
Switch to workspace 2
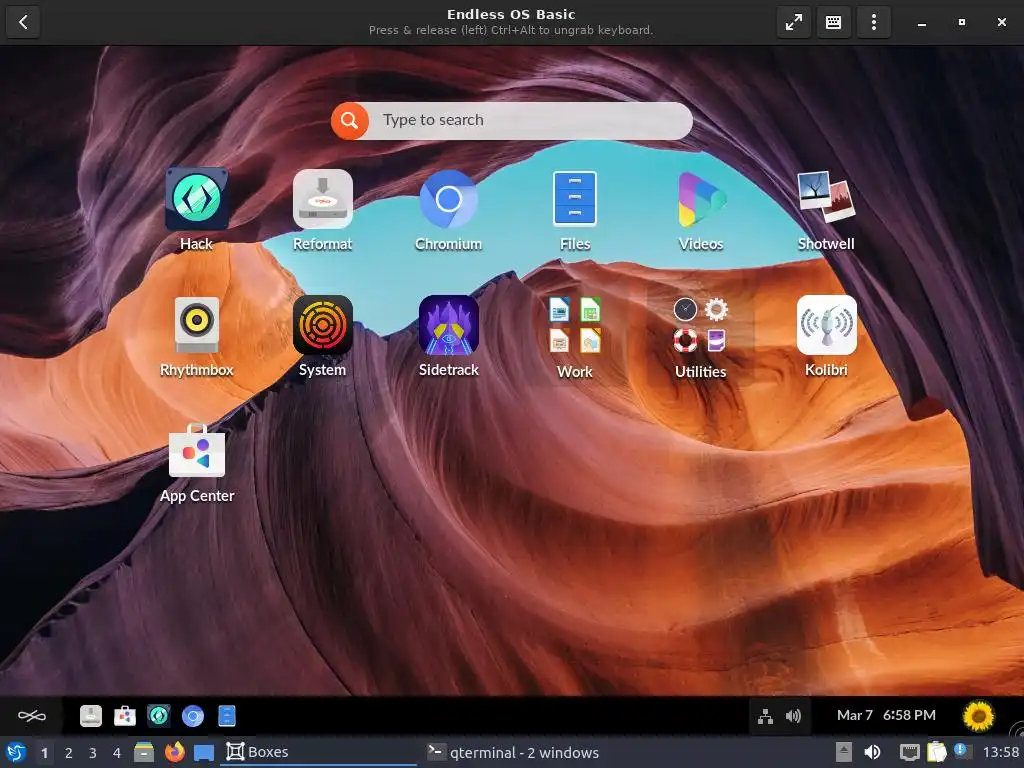click(69, 753)
